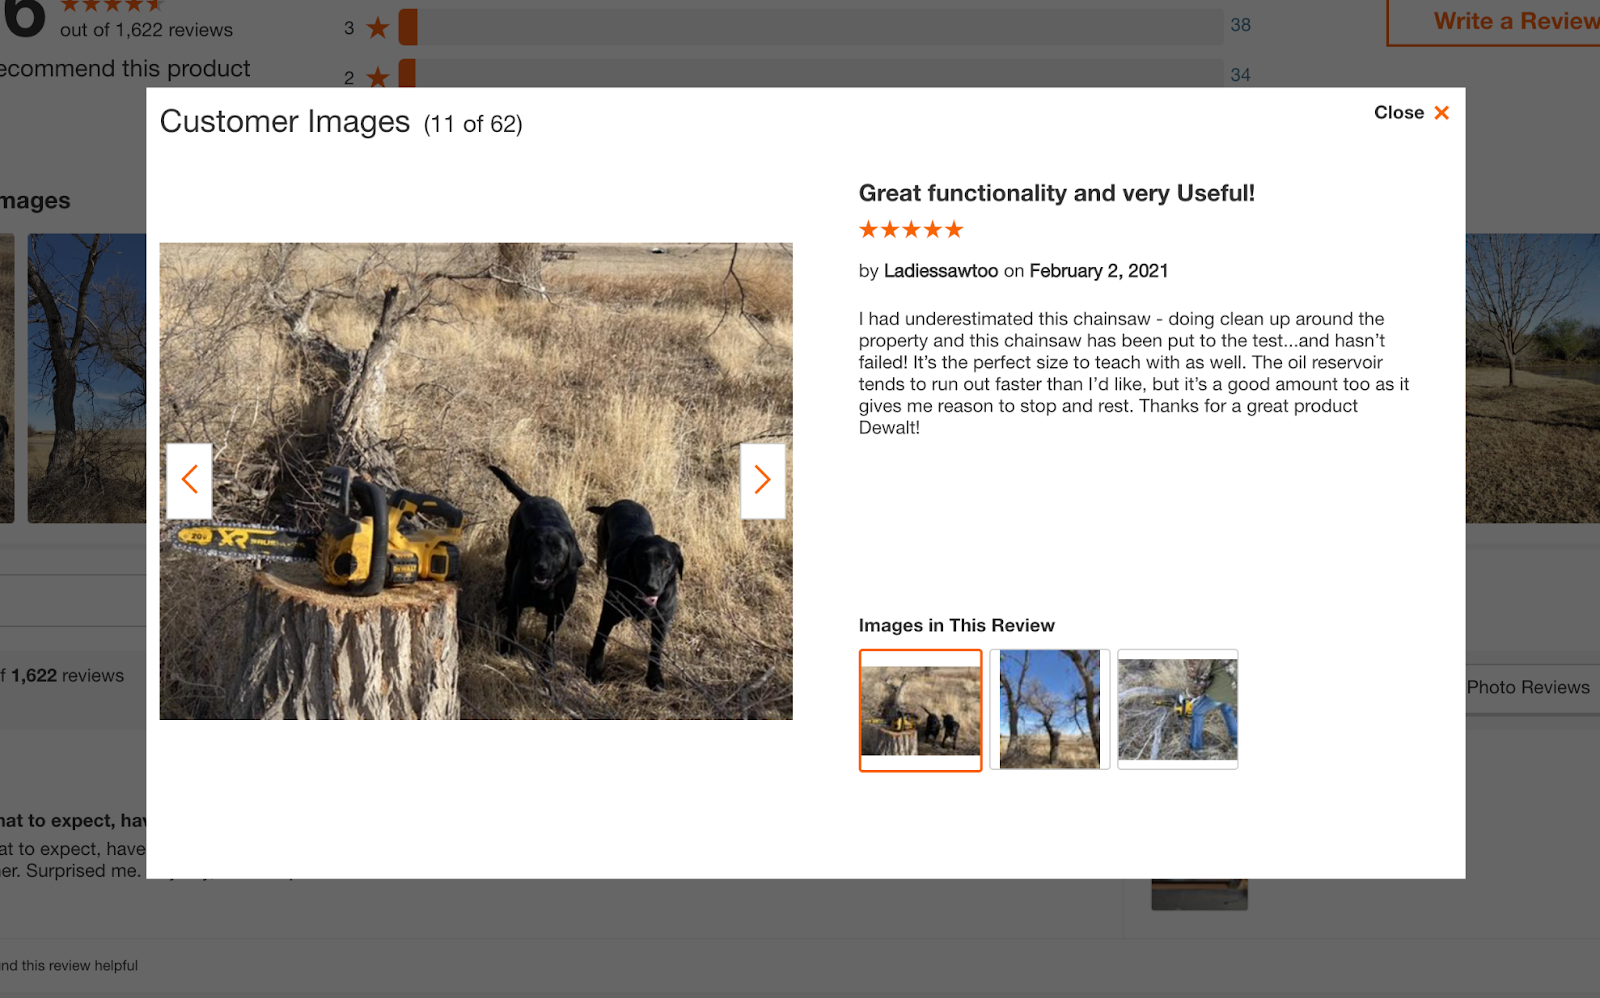Click the five-star rating in review
This screenshot has height=998, width=1600.
coord(910,230)
